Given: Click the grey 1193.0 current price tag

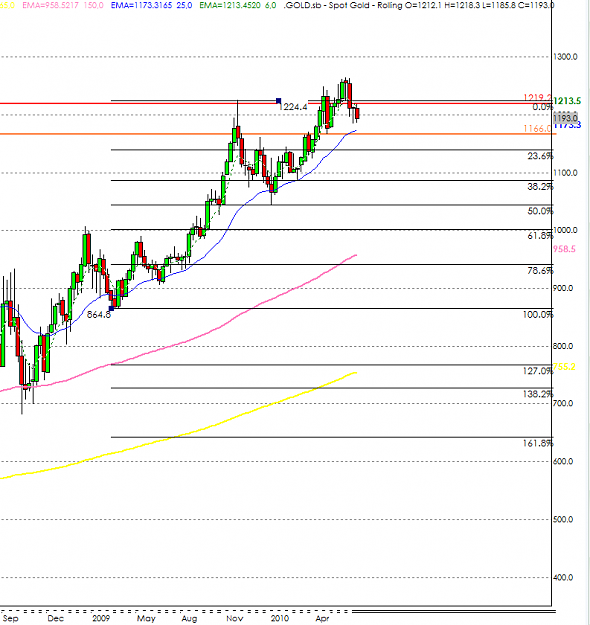Looking at the screenshot, I should click(x=565, y=118).
